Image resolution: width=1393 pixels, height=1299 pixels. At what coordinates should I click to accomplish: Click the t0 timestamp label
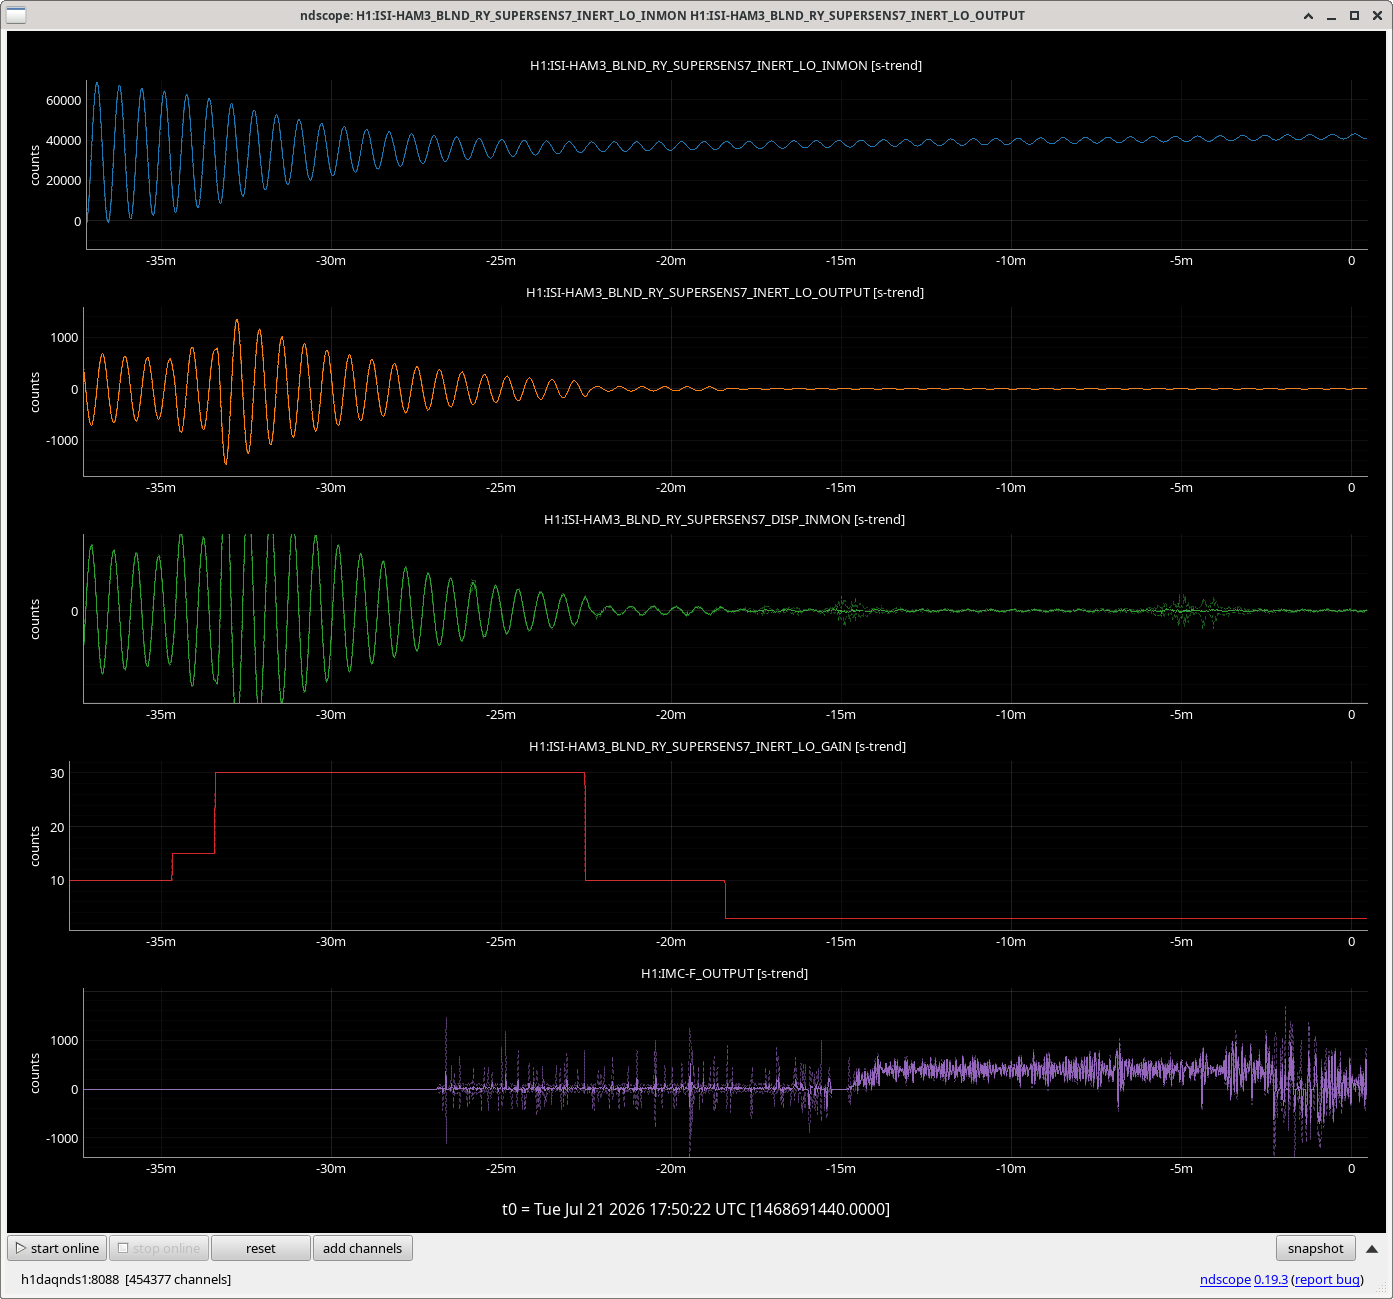coord(696,1209)
